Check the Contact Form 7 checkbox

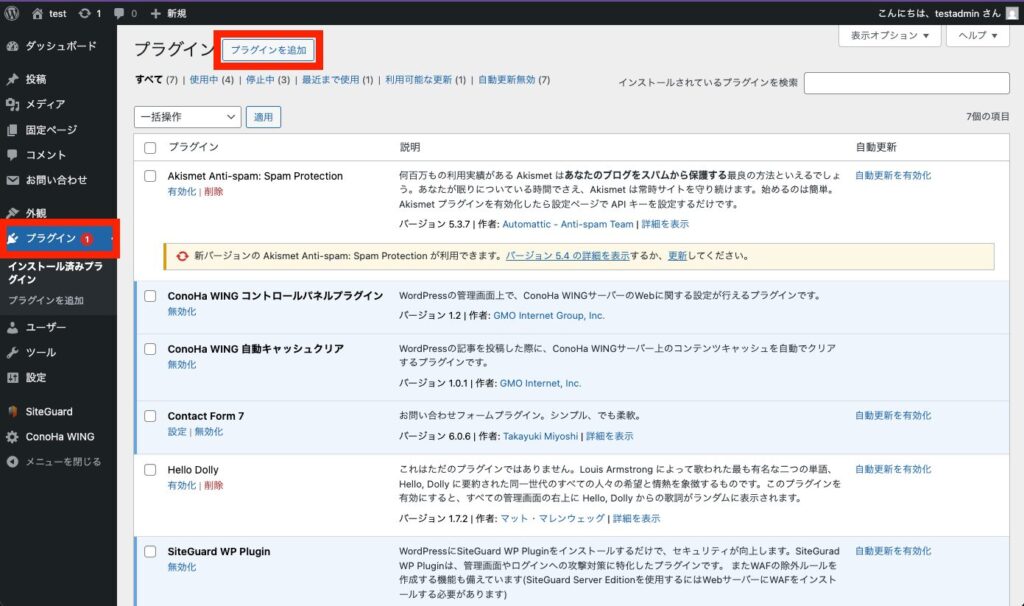point(150,416)
